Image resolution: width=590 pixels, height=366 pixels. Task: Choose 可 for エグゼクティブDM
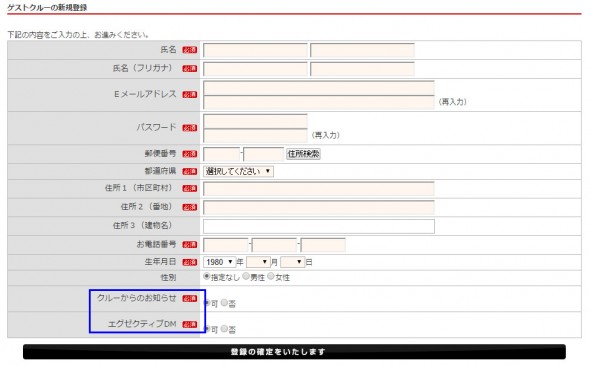(207, 329)
